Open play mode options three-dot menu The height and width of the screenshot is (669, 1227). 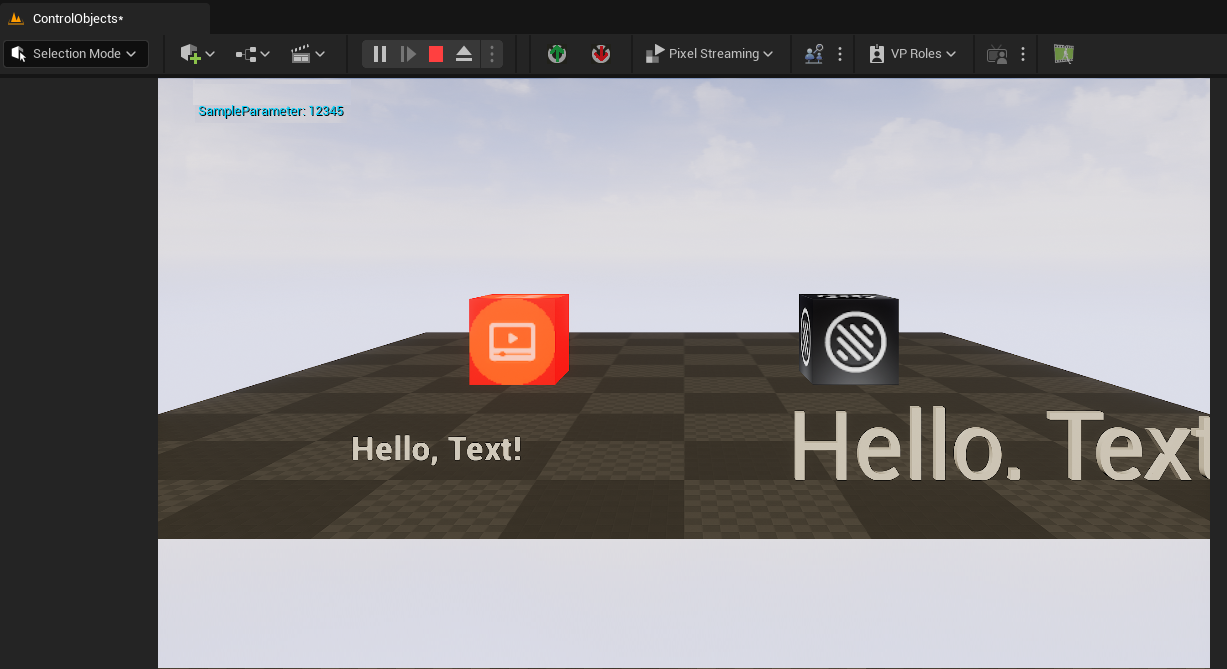click(491, 54)
